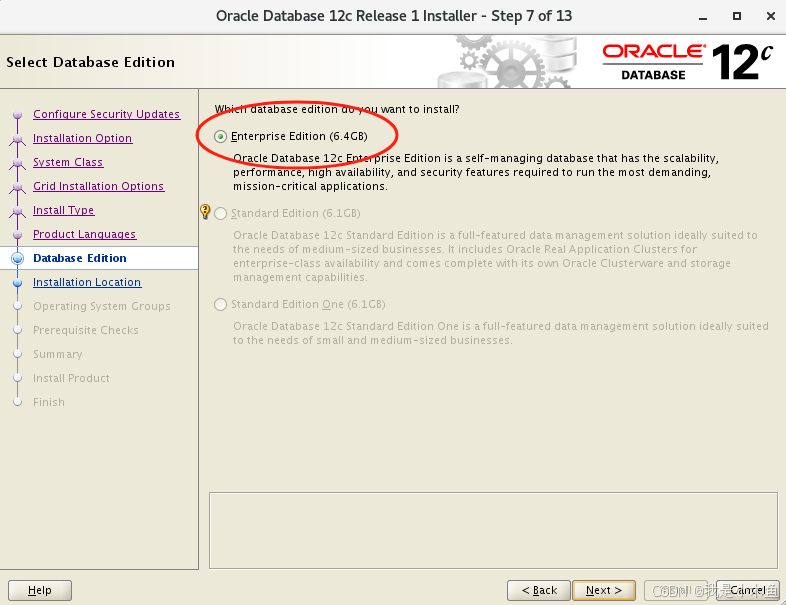Select the Enterprise Edition radio button

(220, 136)
